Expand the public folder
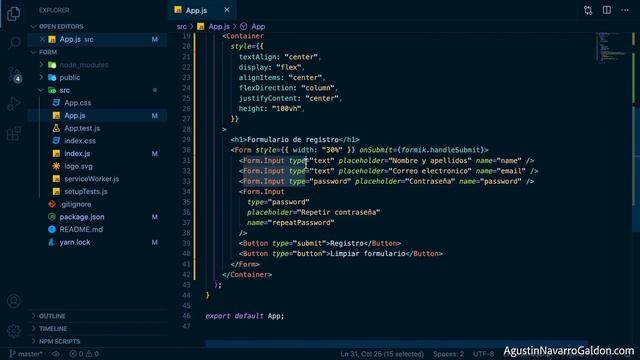 [x=98, y=78]
